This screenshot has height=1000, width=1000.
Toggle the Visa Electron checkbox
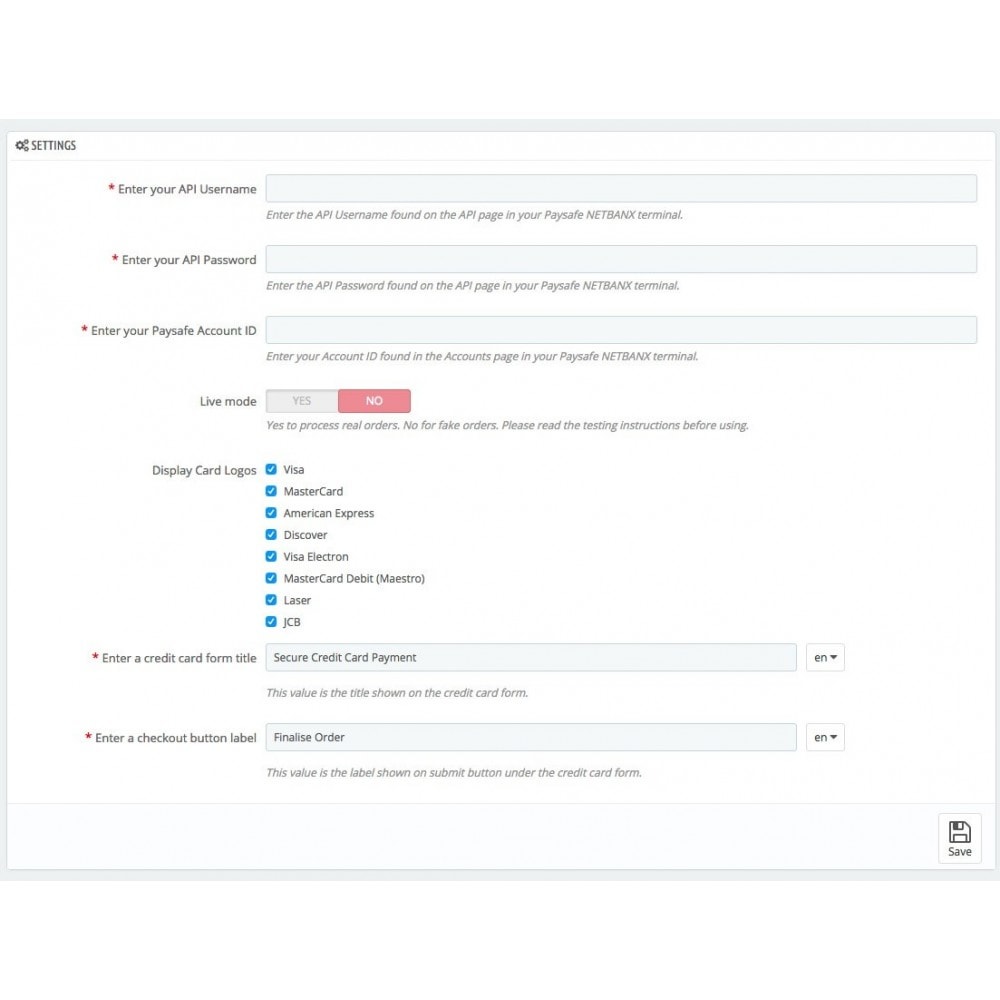pos(271,556)
